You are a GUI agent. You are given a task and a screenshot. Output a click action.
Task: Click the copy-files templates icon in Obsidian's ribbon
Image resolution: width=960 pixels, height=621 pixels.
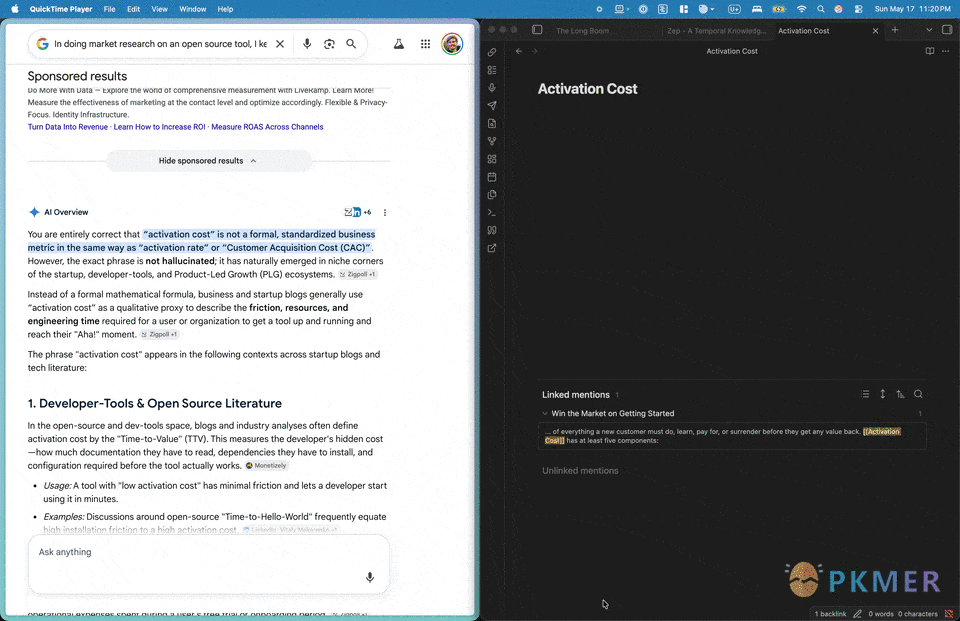coord(492,195)
